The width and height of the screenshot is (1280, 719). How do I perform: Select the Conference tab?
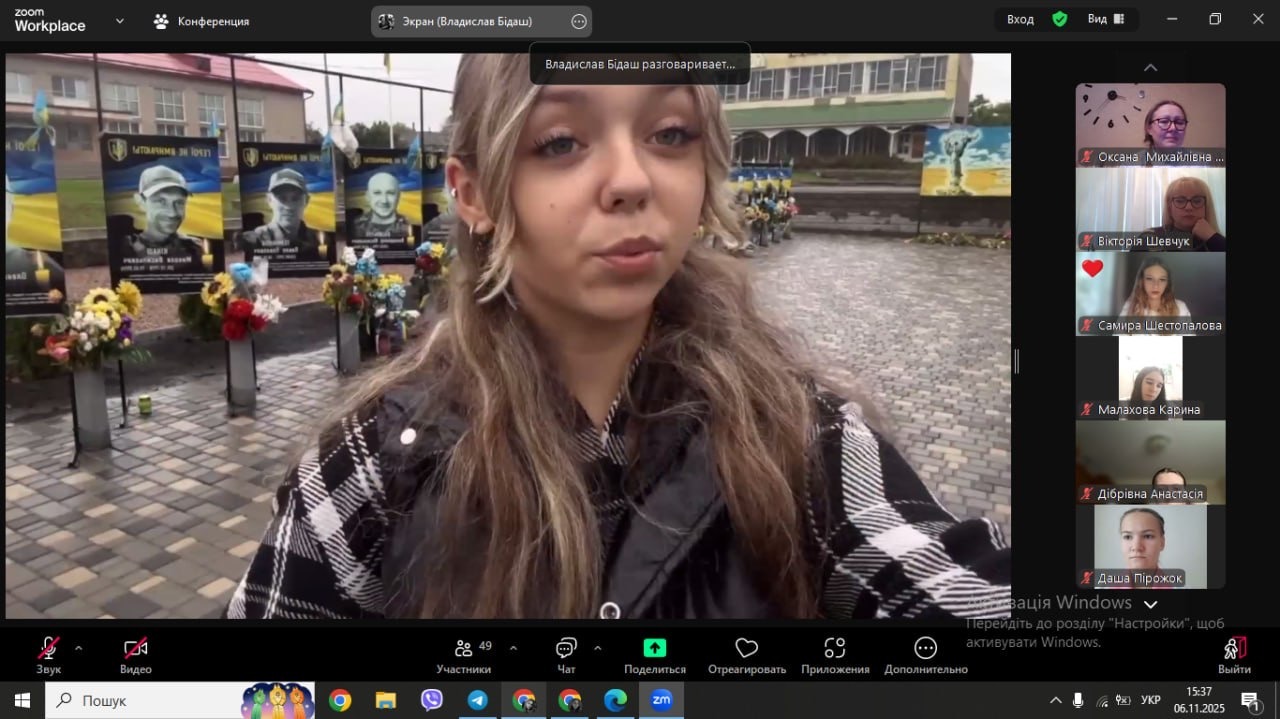pos(202,21)
